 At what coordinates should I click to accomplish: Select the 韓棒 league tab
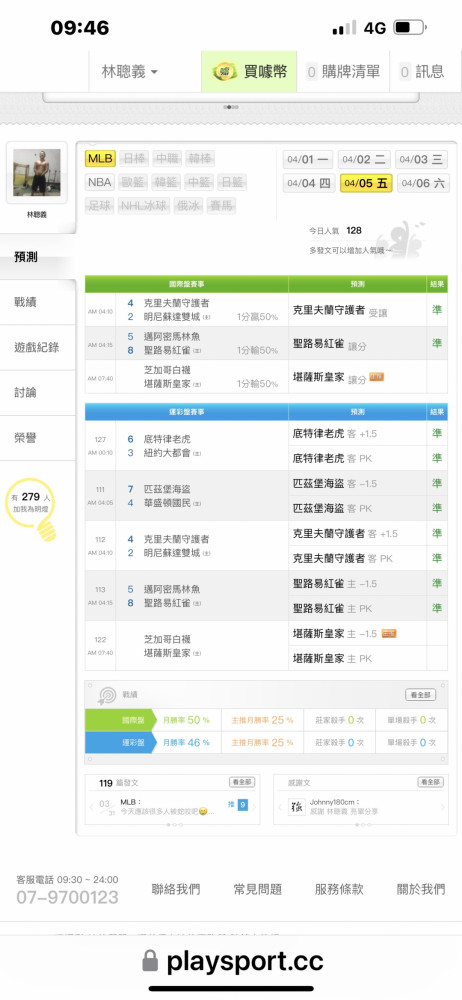(200, 159)
